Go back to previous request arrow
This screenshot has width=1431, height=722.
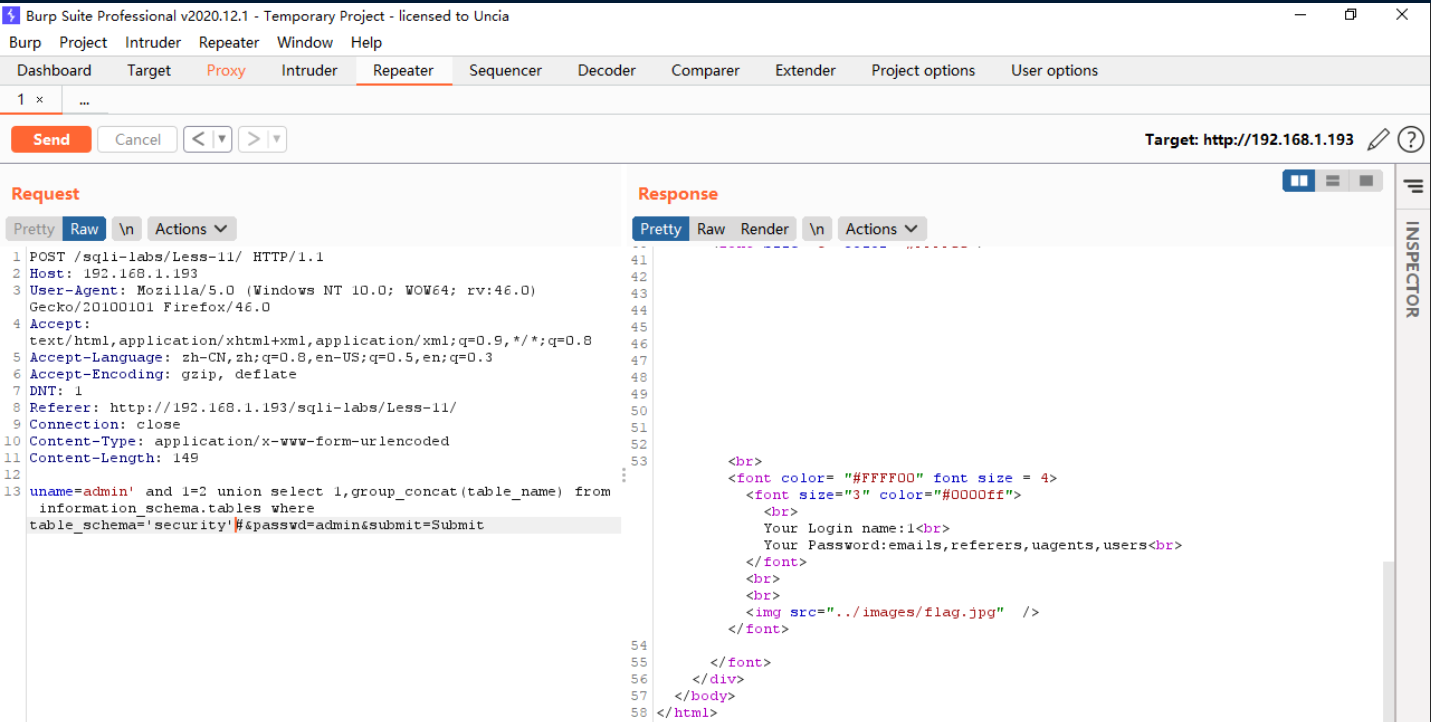pyautogui.click(x=198, y=139)
